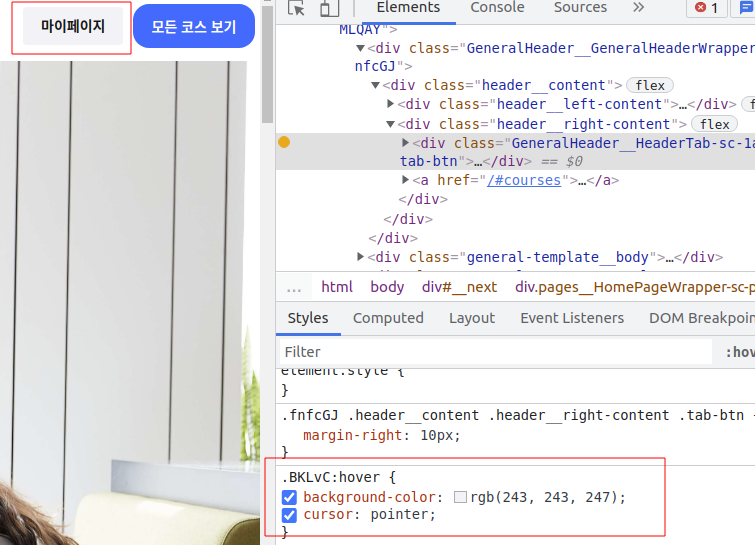This screenshot has height=545, width=755.
Task: Activate the inspect element picker icon
Action: [x=296, y=8]
